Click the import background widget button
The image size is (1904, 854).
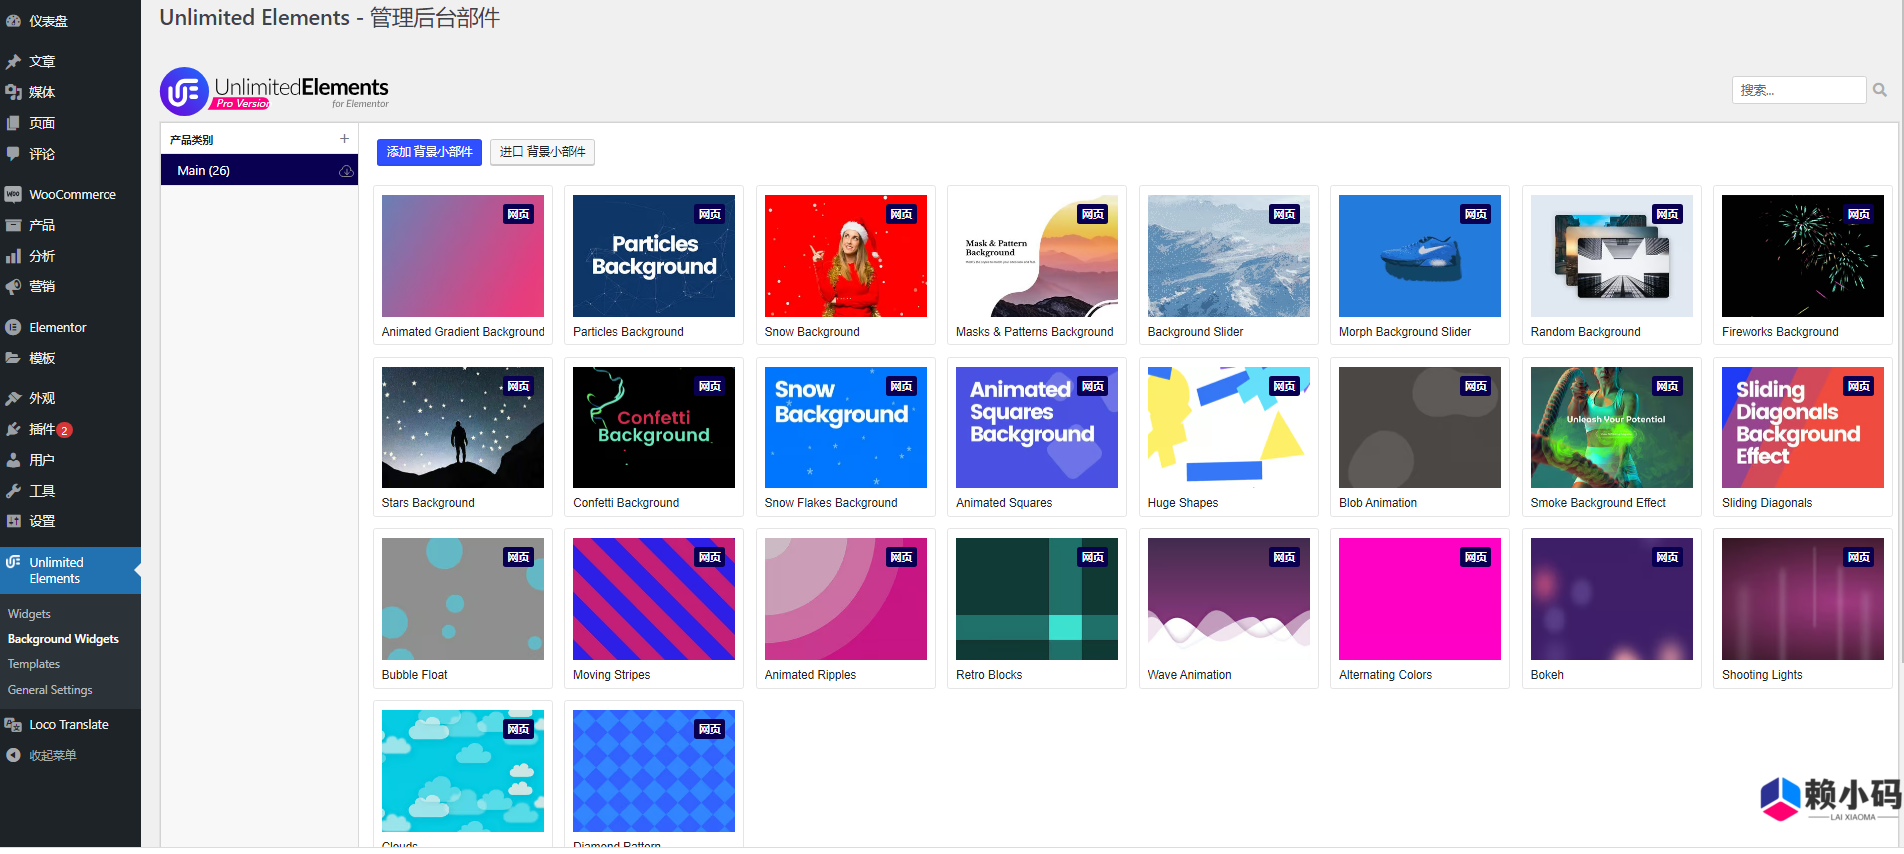tap(542, 152)
